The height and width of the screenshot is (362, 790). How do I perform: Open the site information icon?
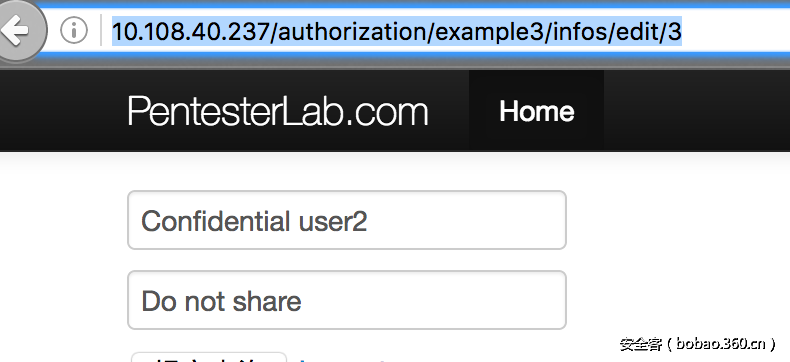(74, 31)
